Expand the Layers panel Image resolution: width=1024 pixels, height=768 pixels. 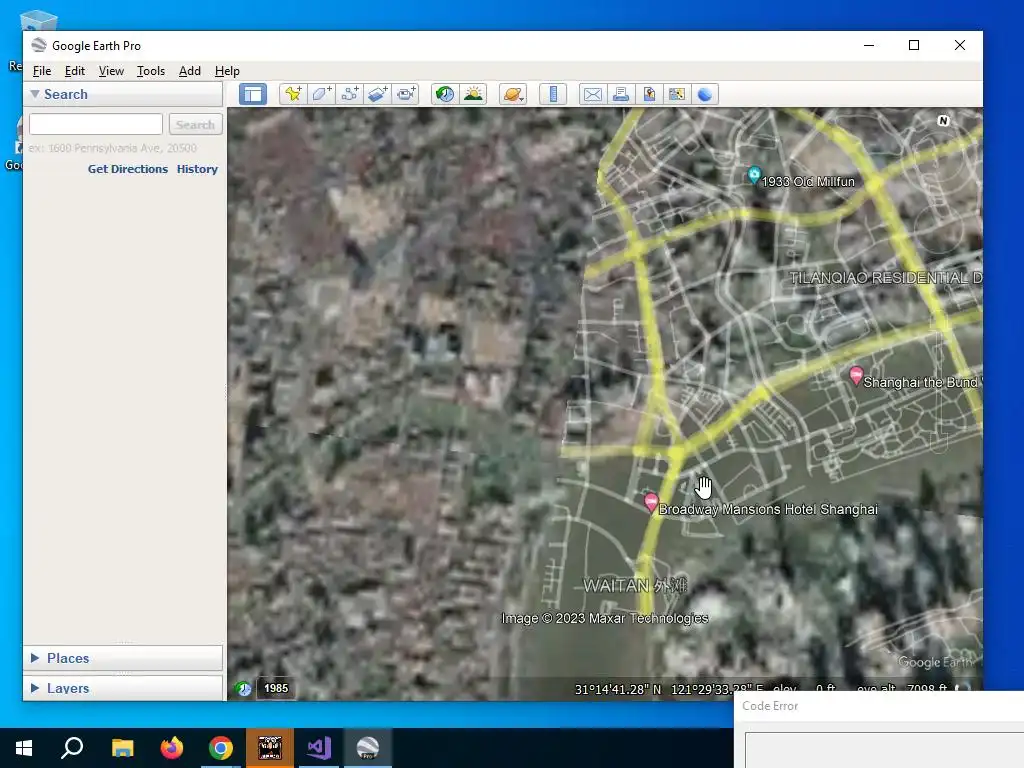35,688
